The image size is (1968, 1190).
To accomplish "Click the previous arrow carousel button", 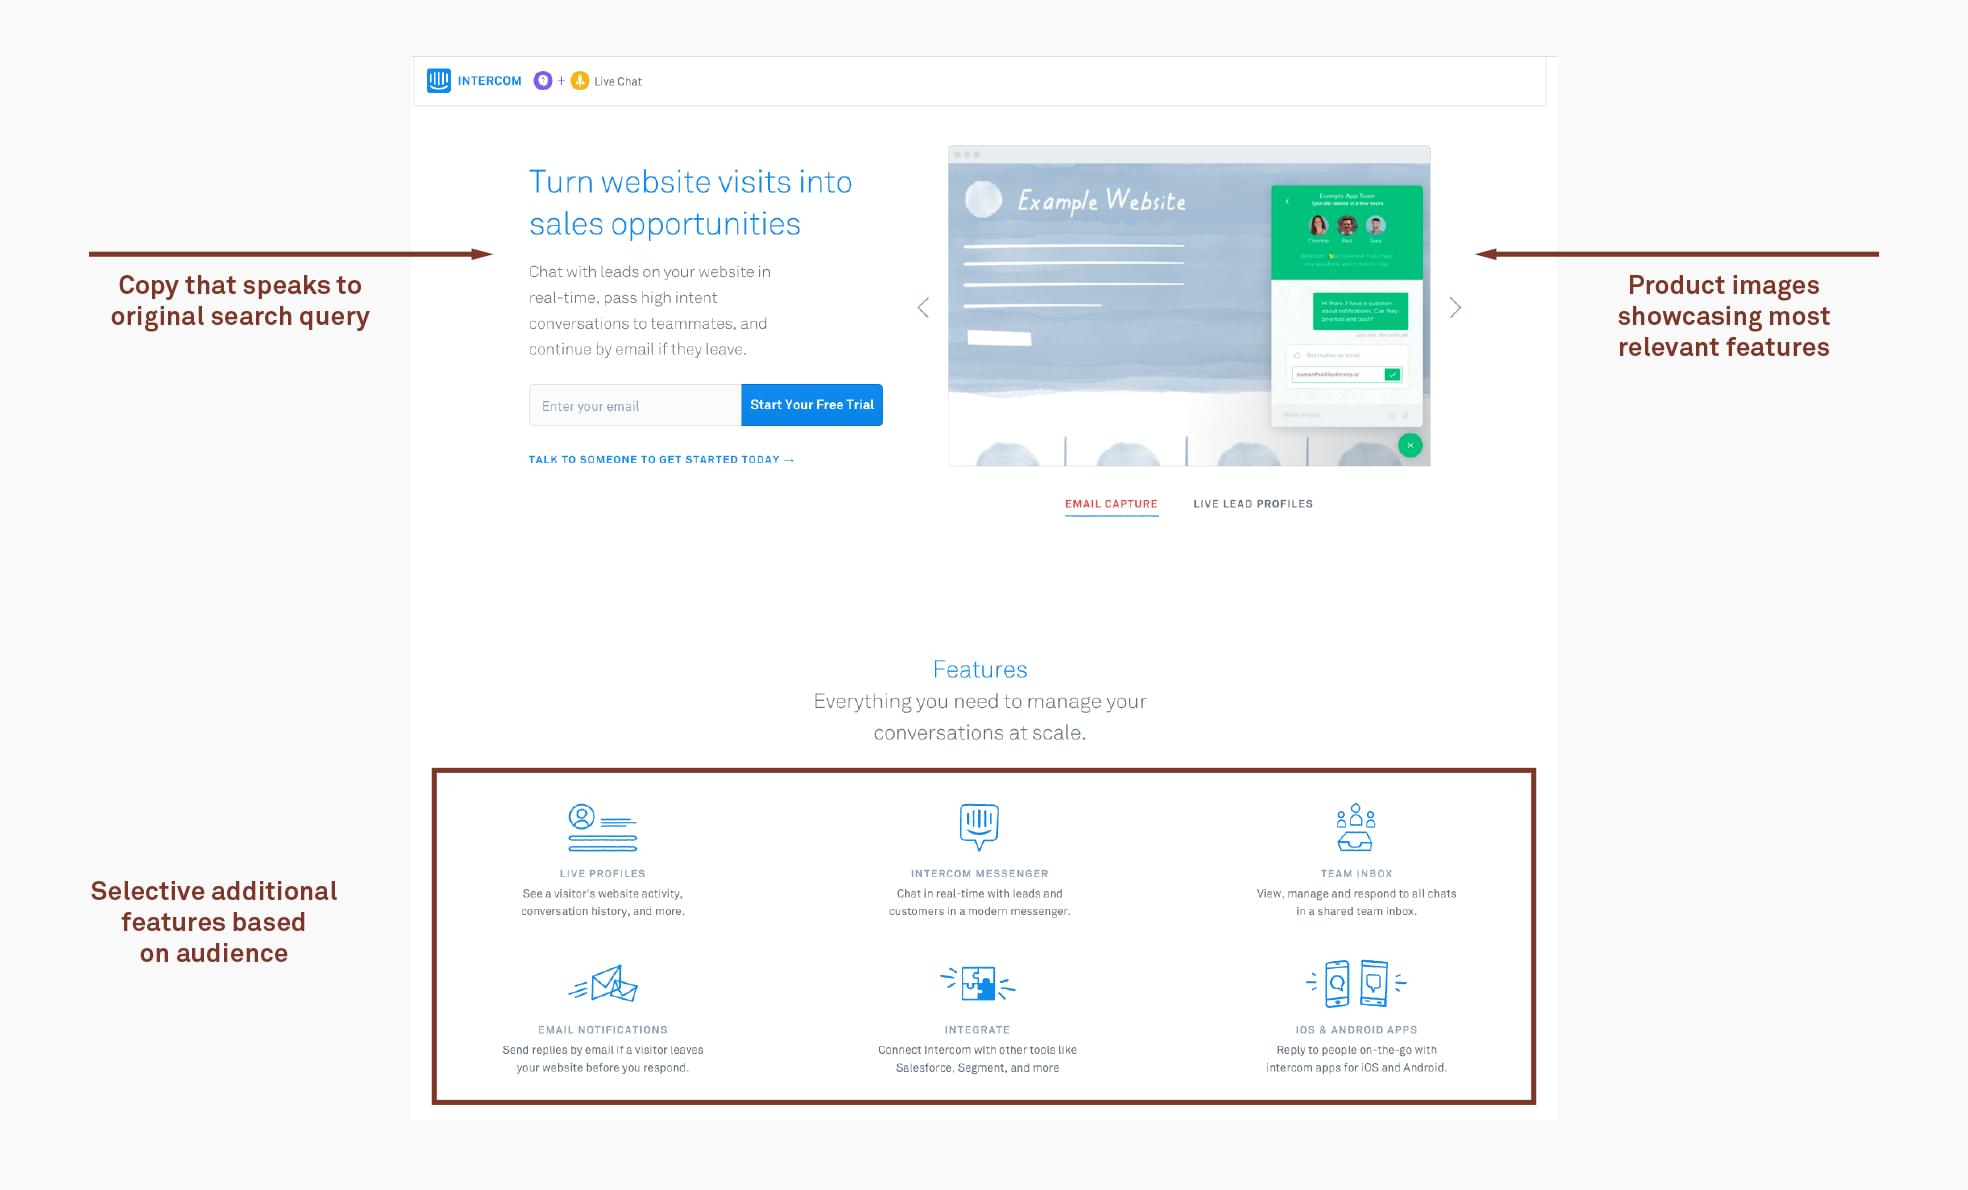I will click(x=924, y=306).
